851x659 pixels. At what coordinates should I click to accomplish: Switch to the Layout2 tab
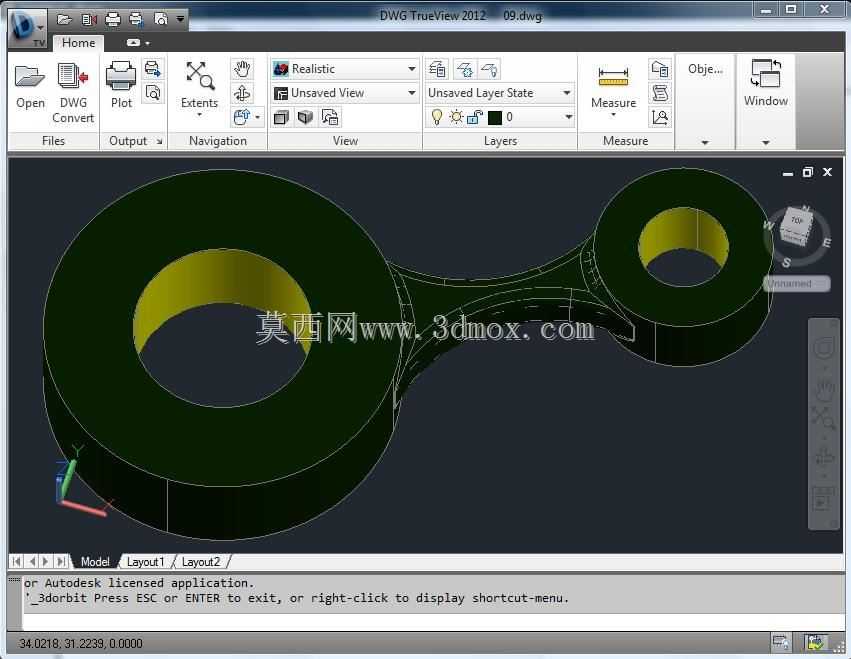coord(201,562)
